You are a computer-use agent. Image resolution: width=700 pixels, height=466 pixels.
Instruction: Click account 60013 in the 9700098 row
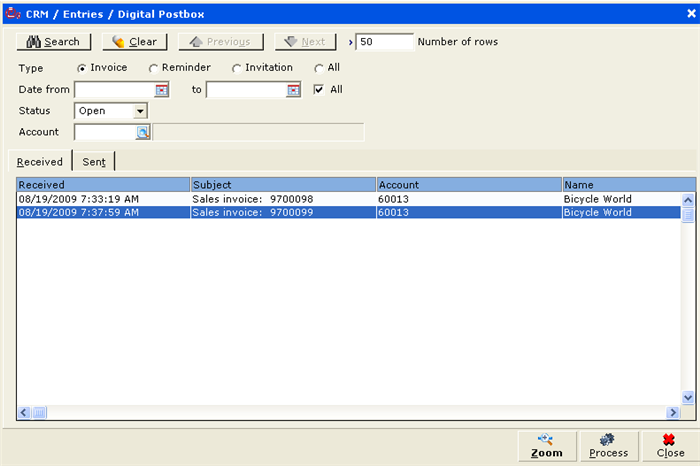[393, 199]
